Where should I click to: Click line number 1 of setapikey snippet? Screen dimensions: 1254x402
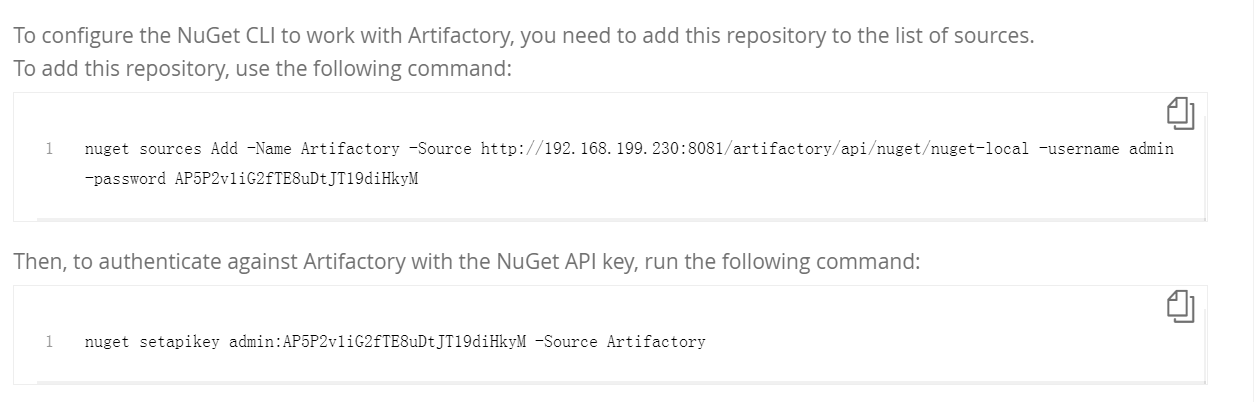49,342
